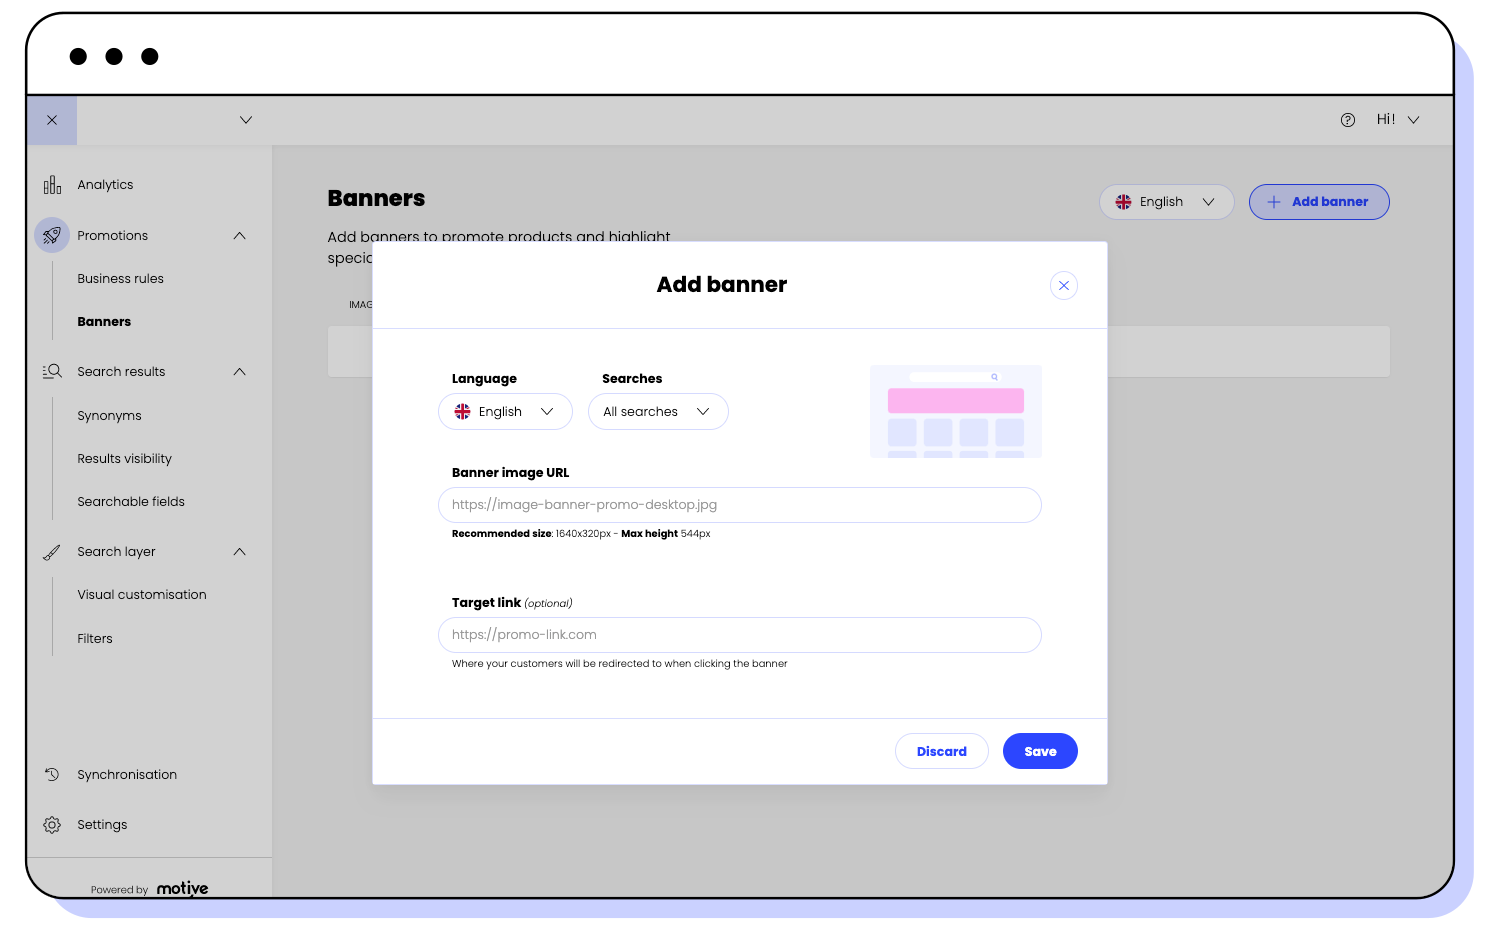Collapse the Promotions section
Viewport: 1500px width, 931px height.
coord(239,235)
